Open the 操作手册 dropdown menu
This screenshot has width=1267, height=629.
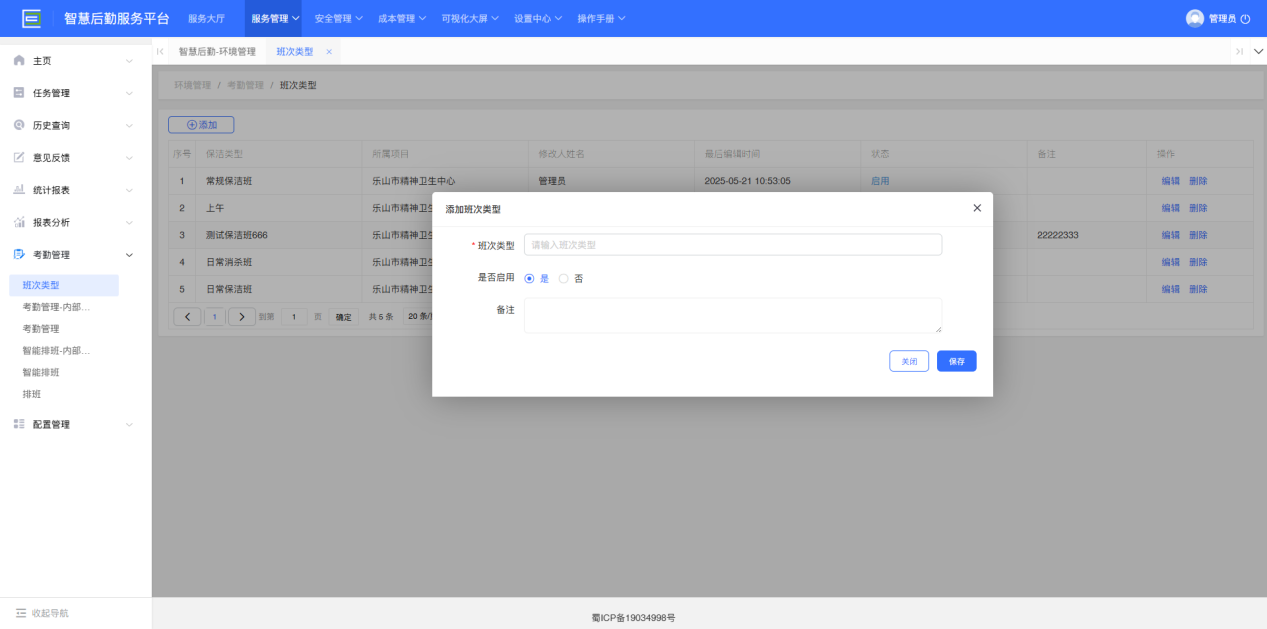coord(601,18)
